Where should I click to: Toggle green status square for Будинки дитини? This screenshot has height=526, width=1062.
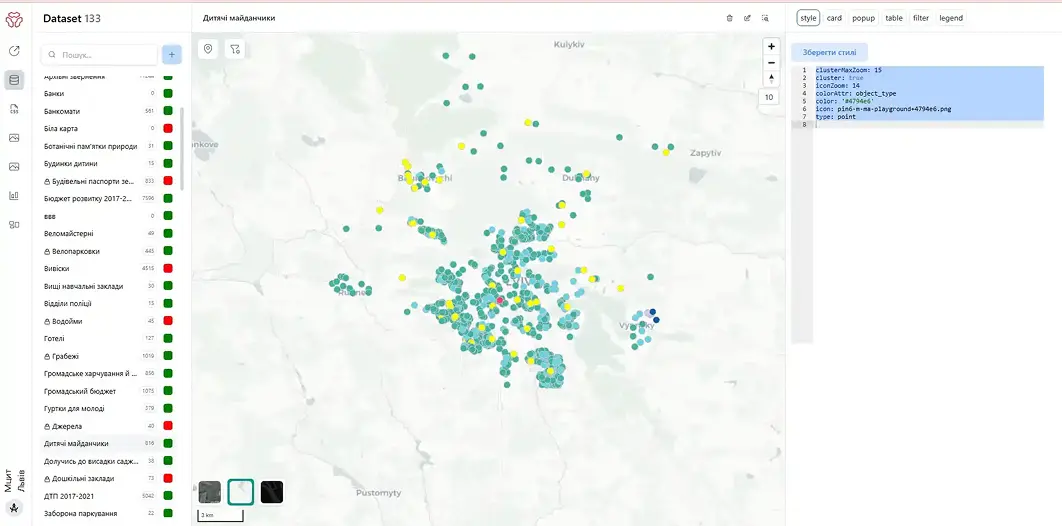point(168,163)
